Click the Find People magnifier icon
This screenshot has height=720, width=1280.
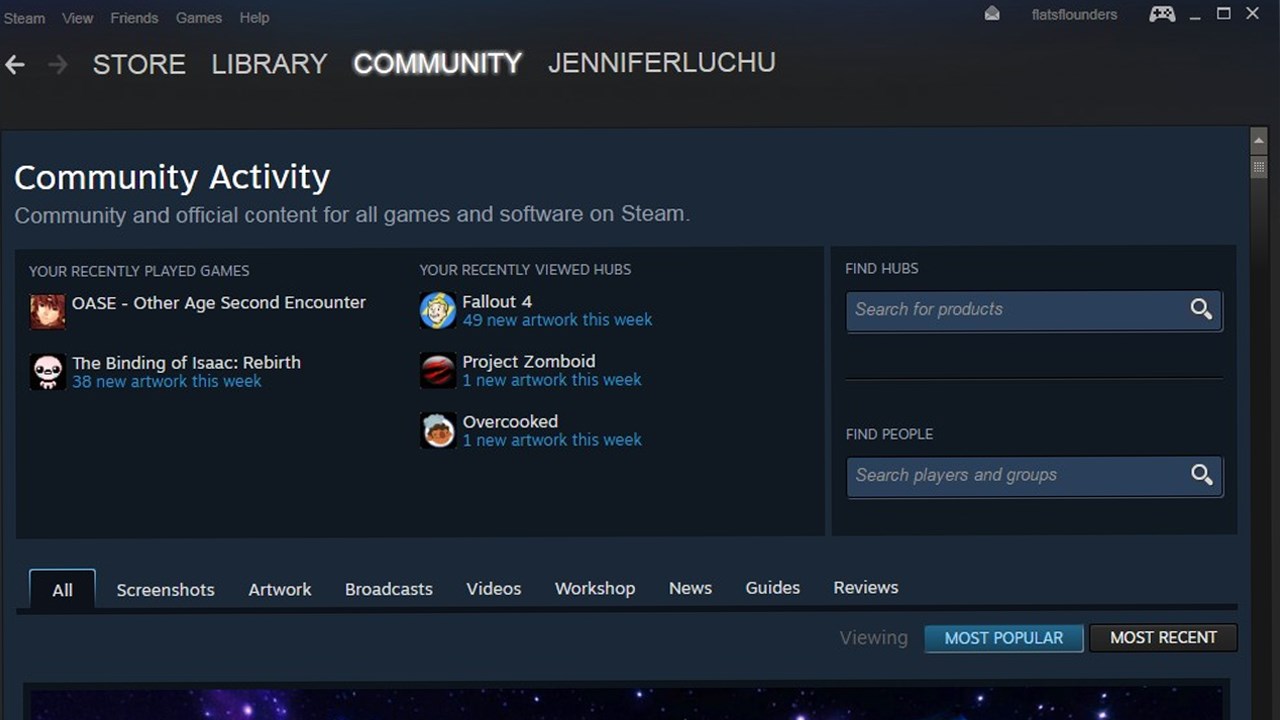coord(1201,475)
